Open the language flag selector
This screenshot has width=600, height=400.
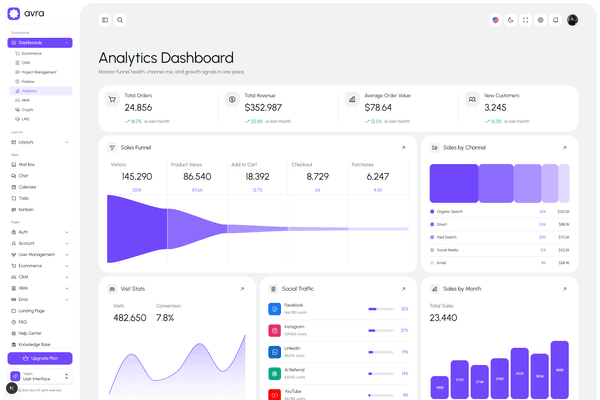point(496,20)
